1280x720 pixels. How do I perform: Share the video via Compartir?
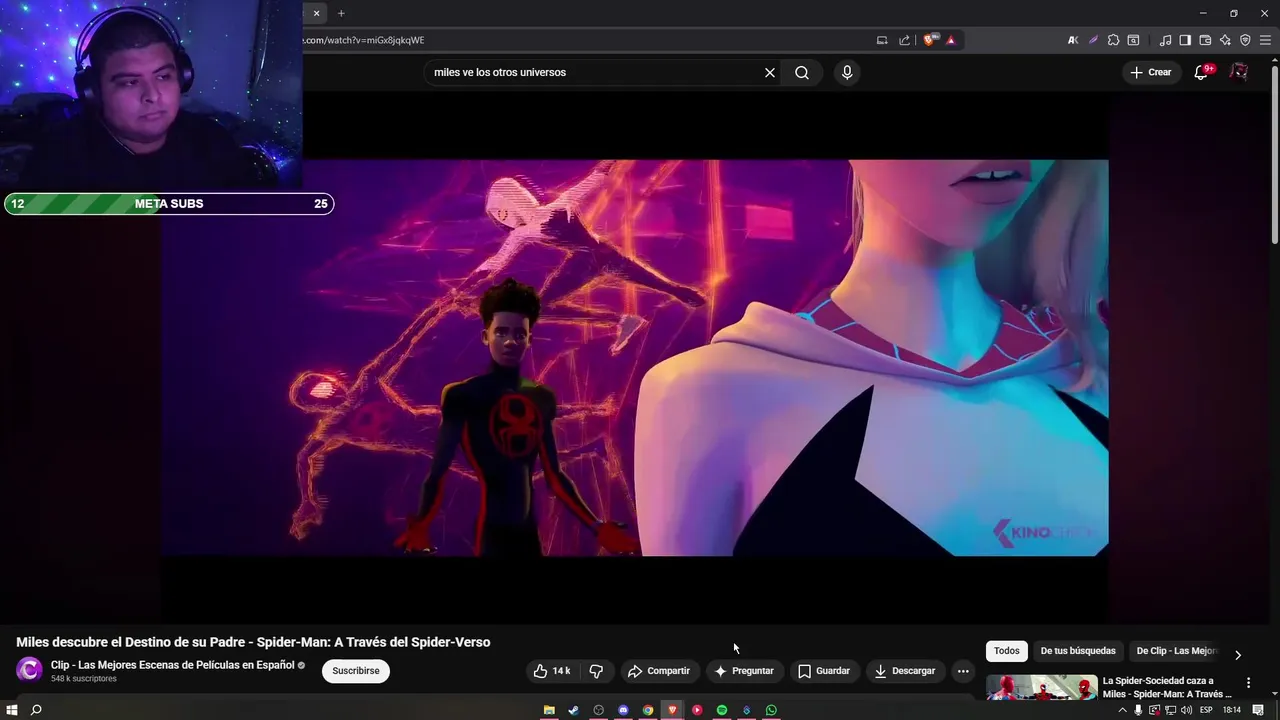pos(659,671)
